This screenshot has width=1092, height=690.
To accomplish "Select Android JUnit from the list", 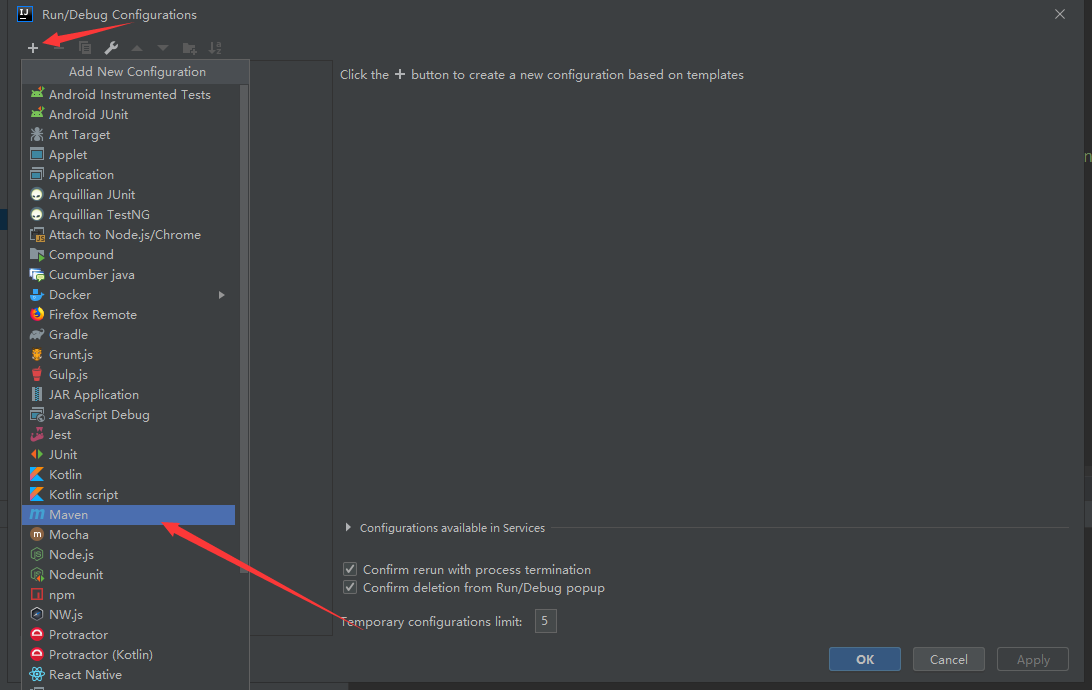I will click(x=129, y=114).
